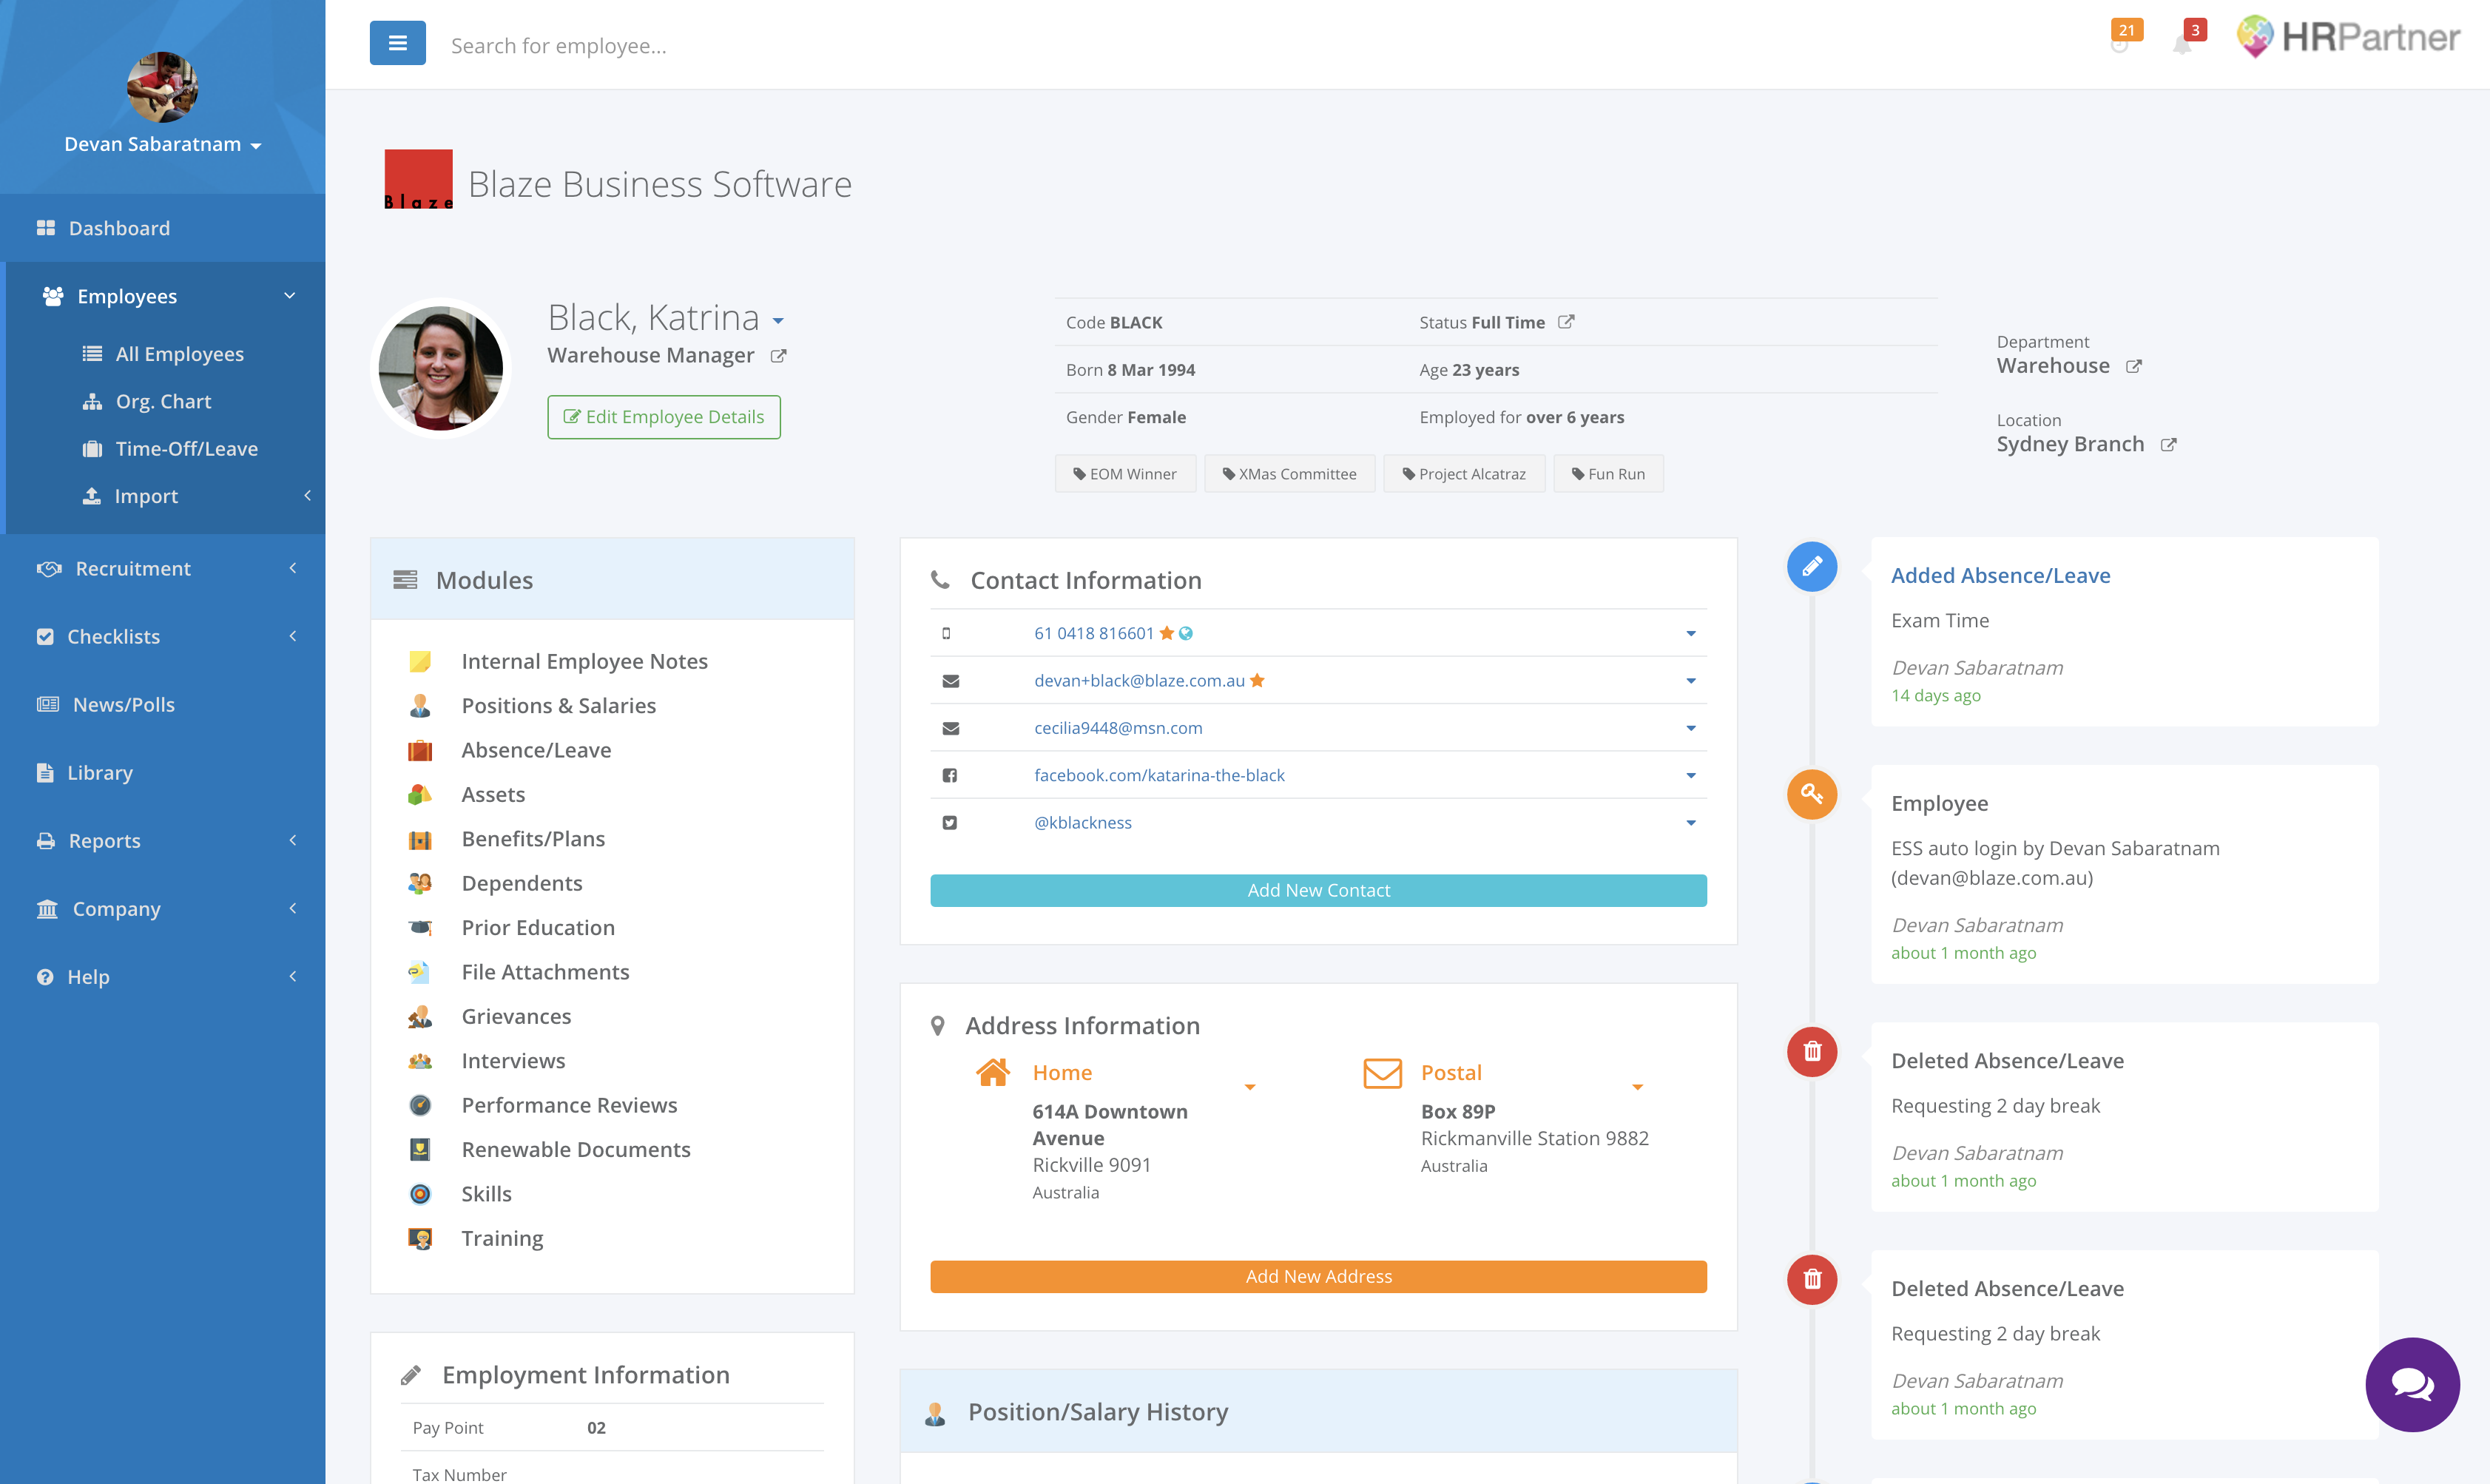Click the Dependents module icon
The image size is (2490, 1484).
420,882
